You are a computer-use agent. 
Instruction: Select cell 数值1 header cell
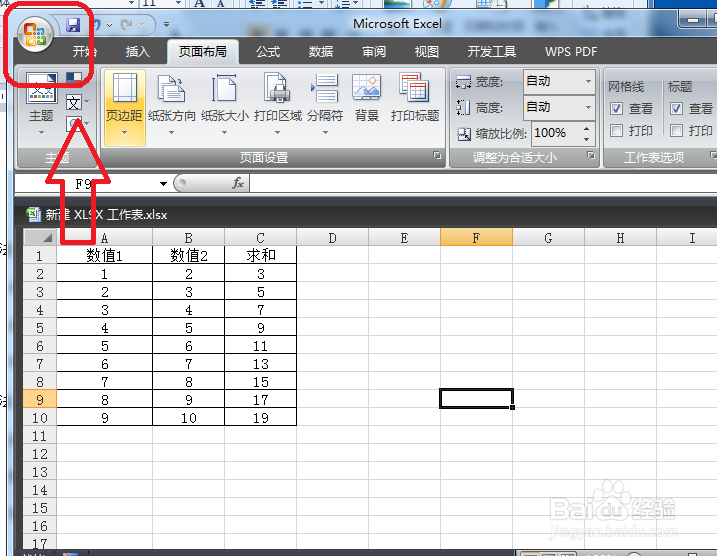click(104, 255)
